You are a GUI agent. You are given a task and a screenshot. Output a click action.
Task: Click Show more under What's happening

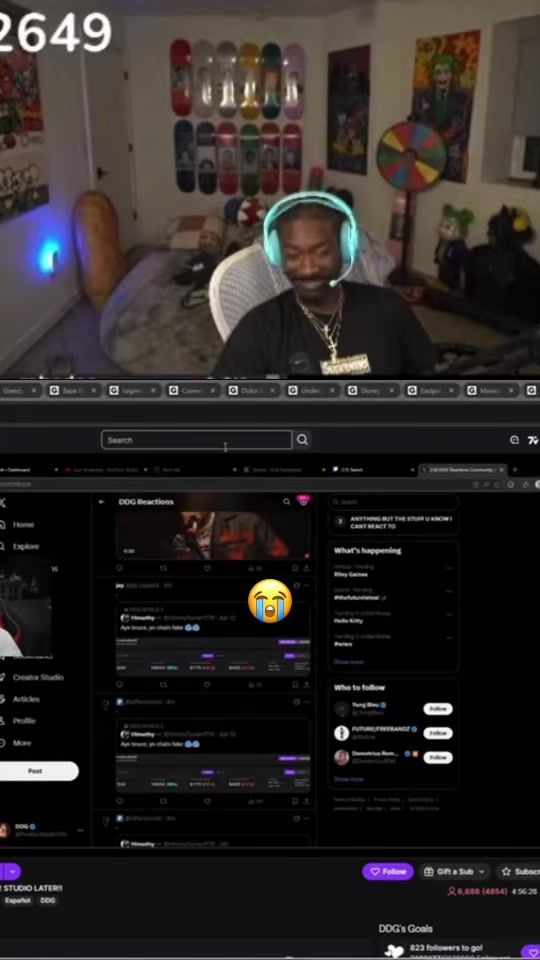(349, 662)
